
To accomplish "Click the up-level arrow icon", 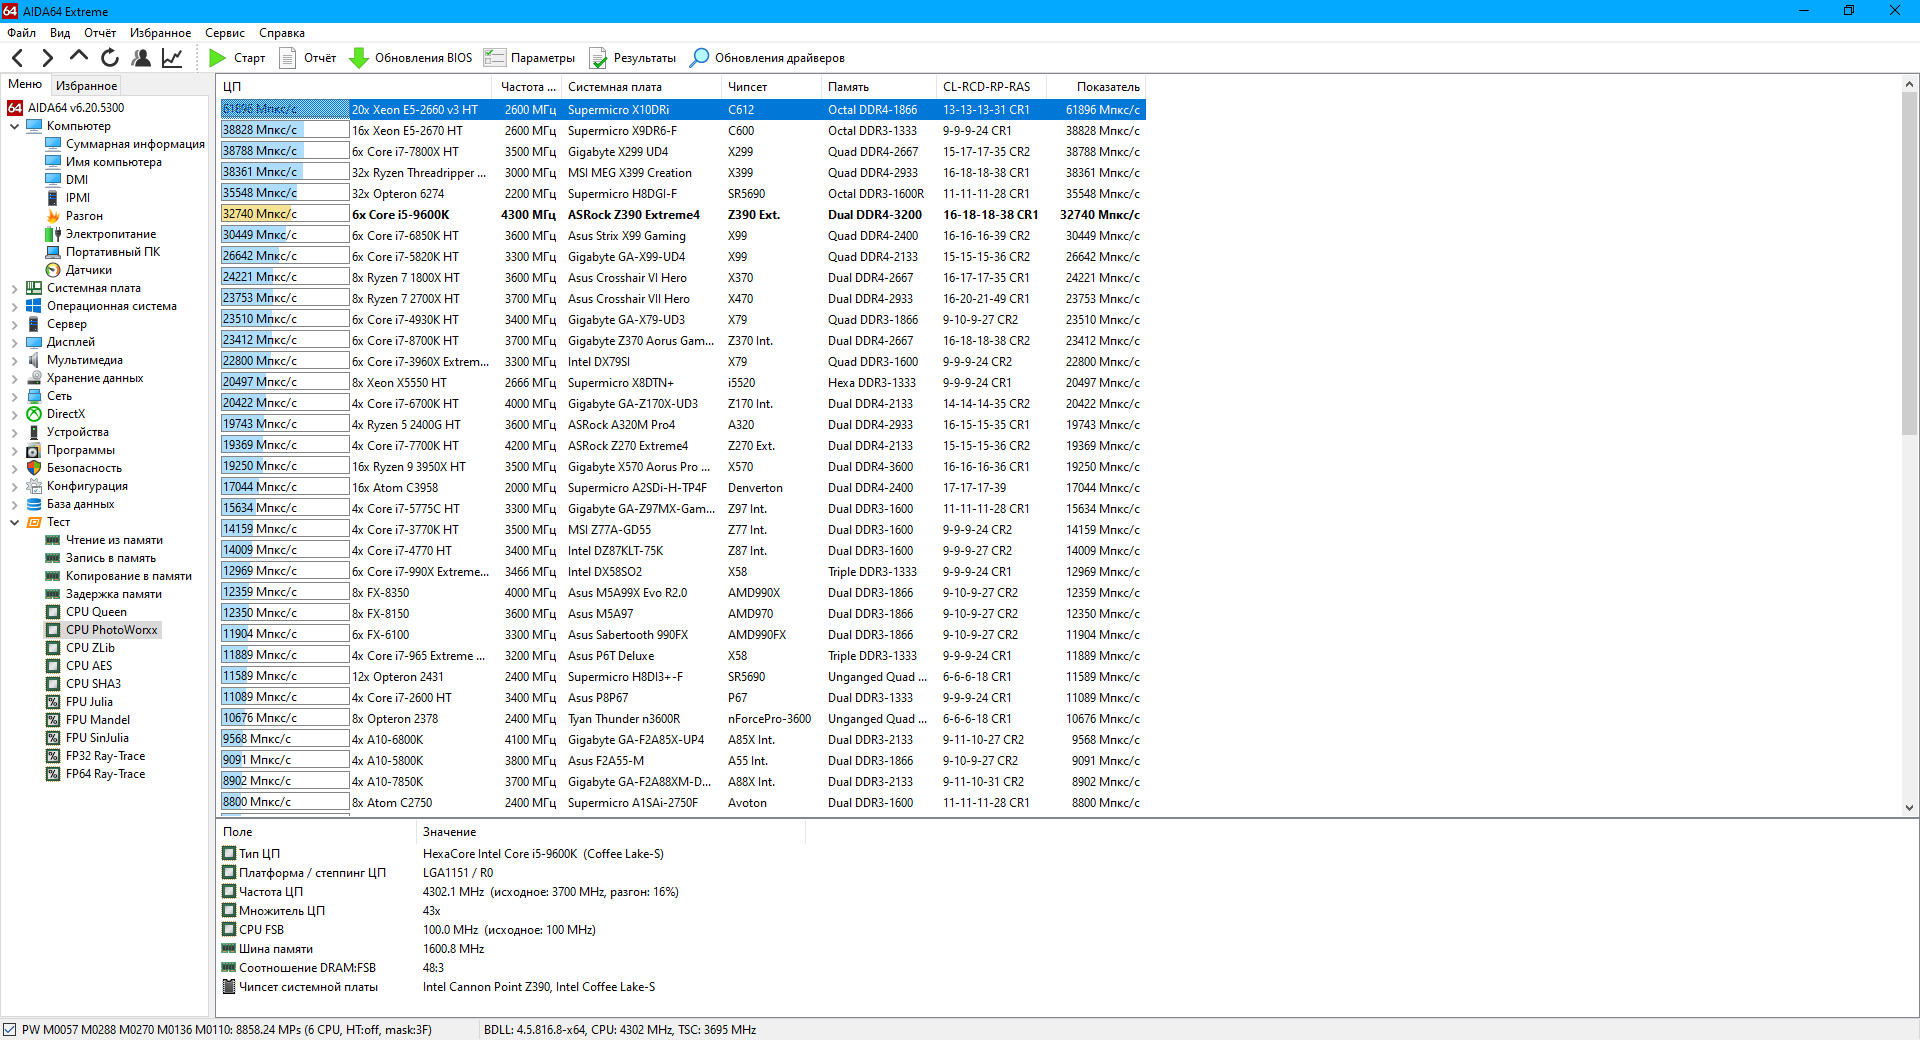I will (x=78, y=58).
